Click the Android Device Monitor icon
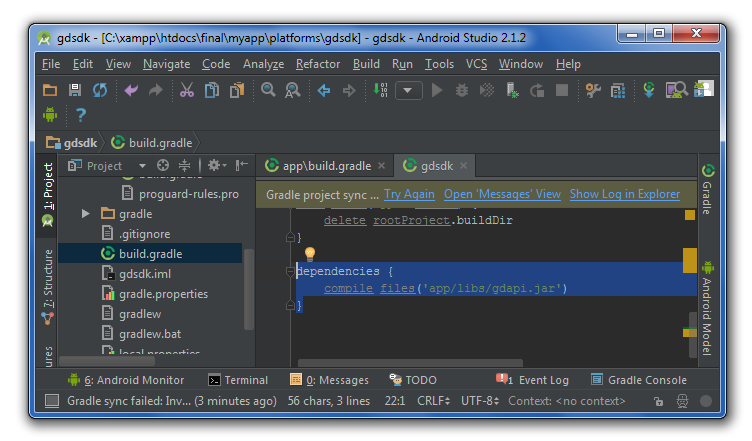The height and width of the screenshot is (441, 752). tap(50, 115)
